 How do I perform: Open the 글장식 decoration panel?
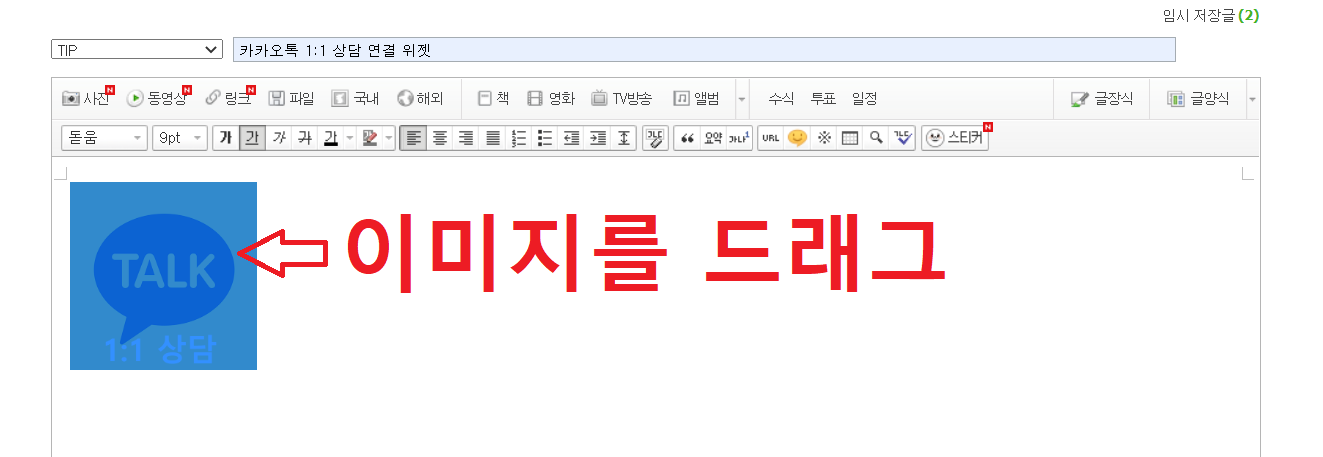(1101, 99)
